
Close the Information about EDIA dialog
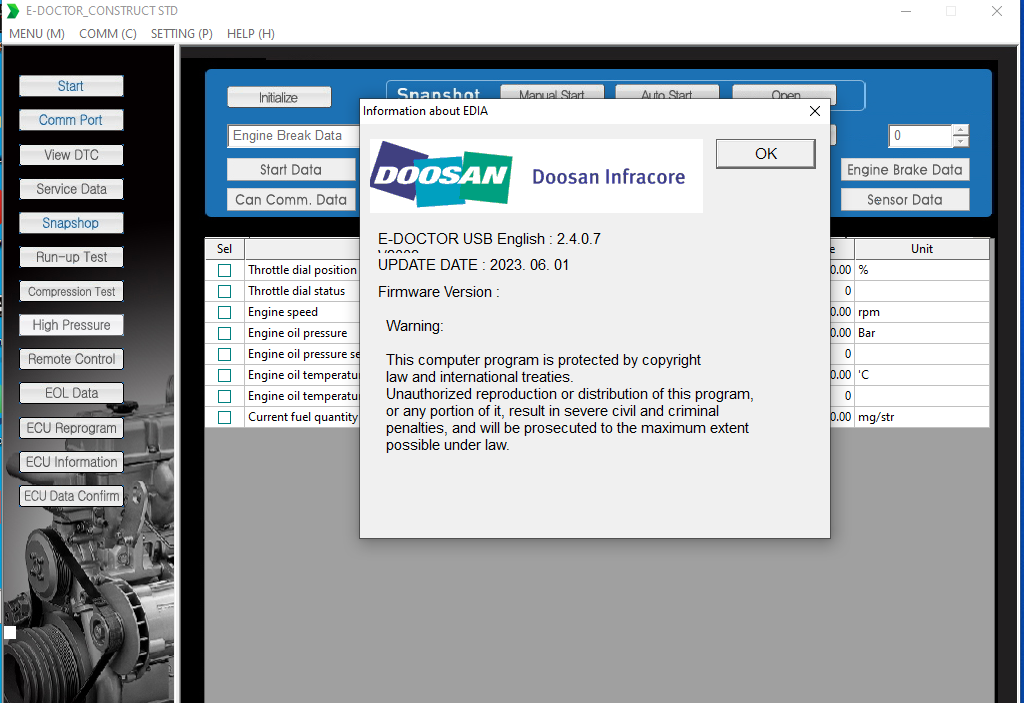tap(814, 111)
